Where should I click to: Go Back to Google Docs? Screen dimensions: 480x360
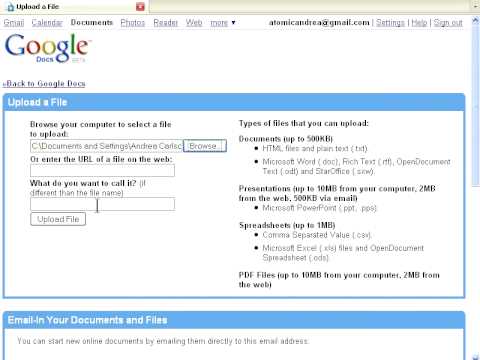pos(44,83)
